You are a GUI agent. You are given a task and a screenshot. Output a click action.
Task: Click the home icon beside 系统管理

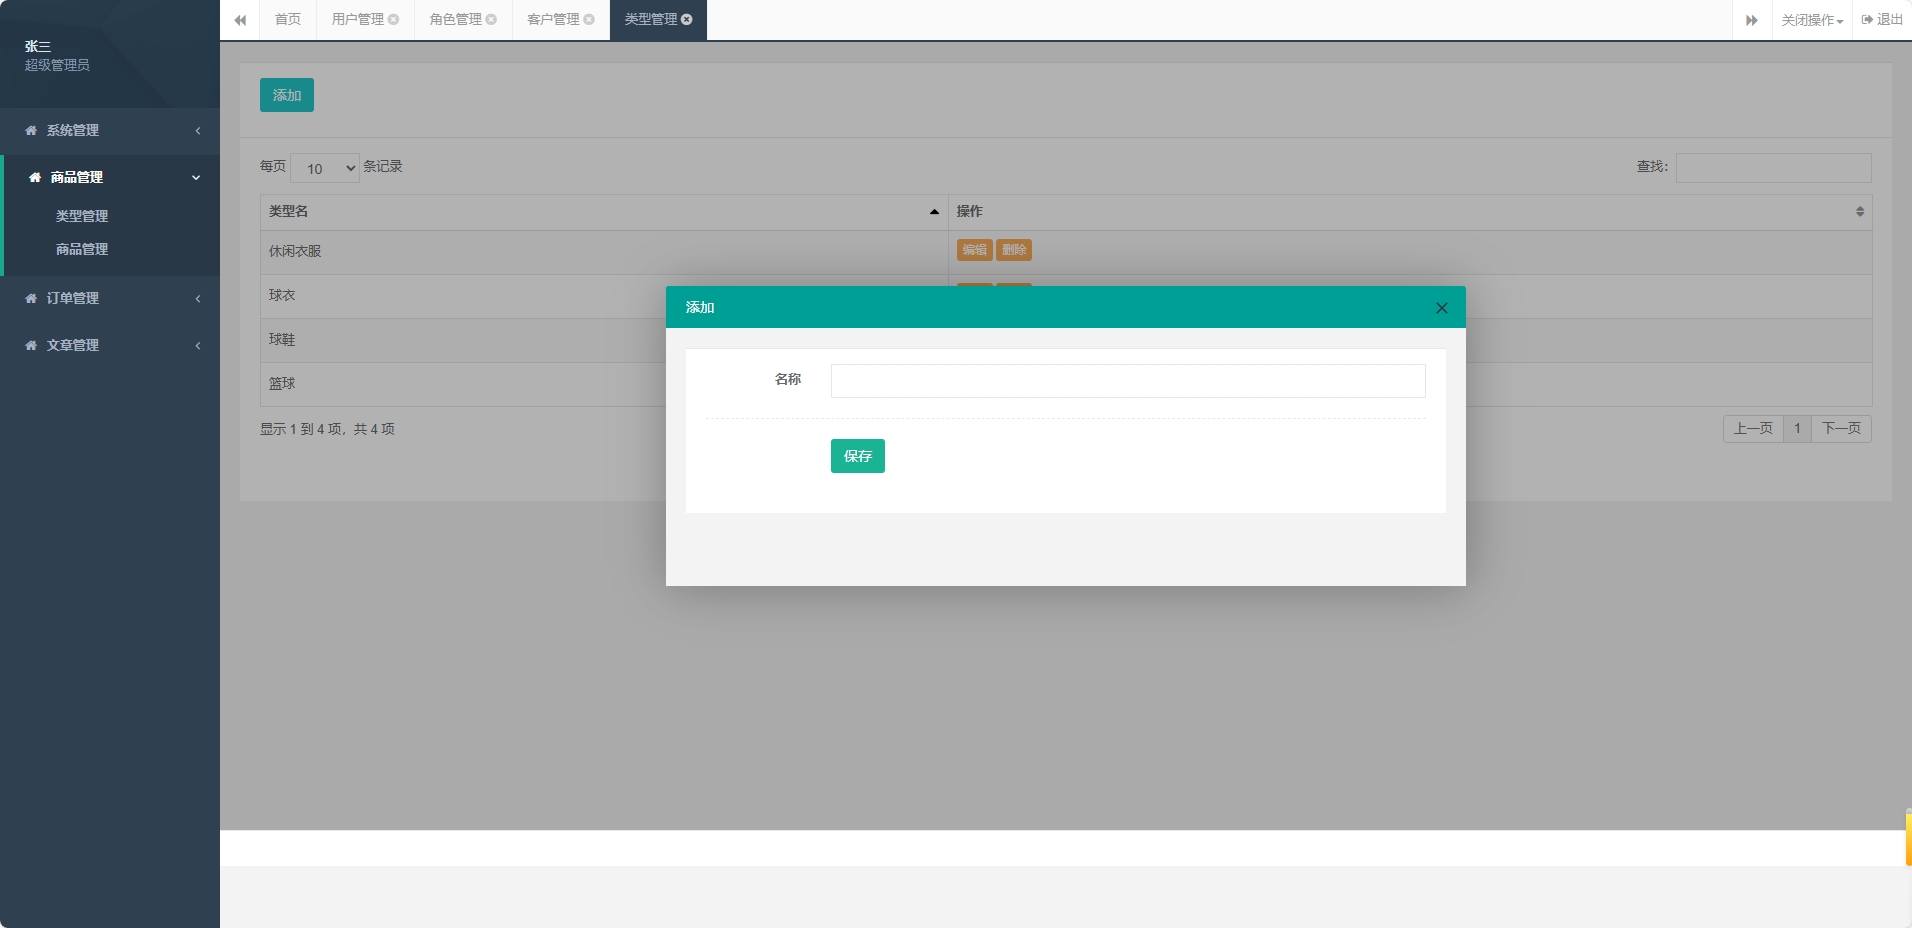pyautogui.click(x=31, y=131)
